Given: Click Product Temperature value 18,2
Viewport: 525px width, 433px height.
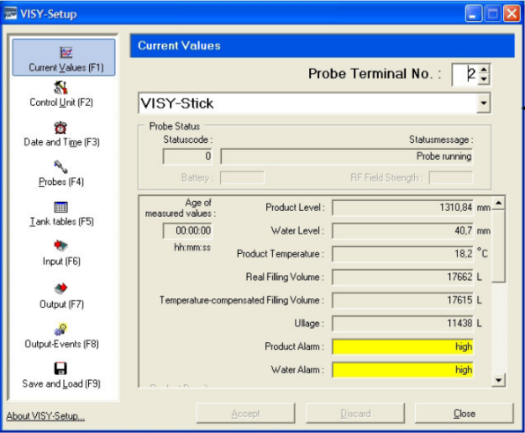Looking at the screenshot, I should point(402,254).
